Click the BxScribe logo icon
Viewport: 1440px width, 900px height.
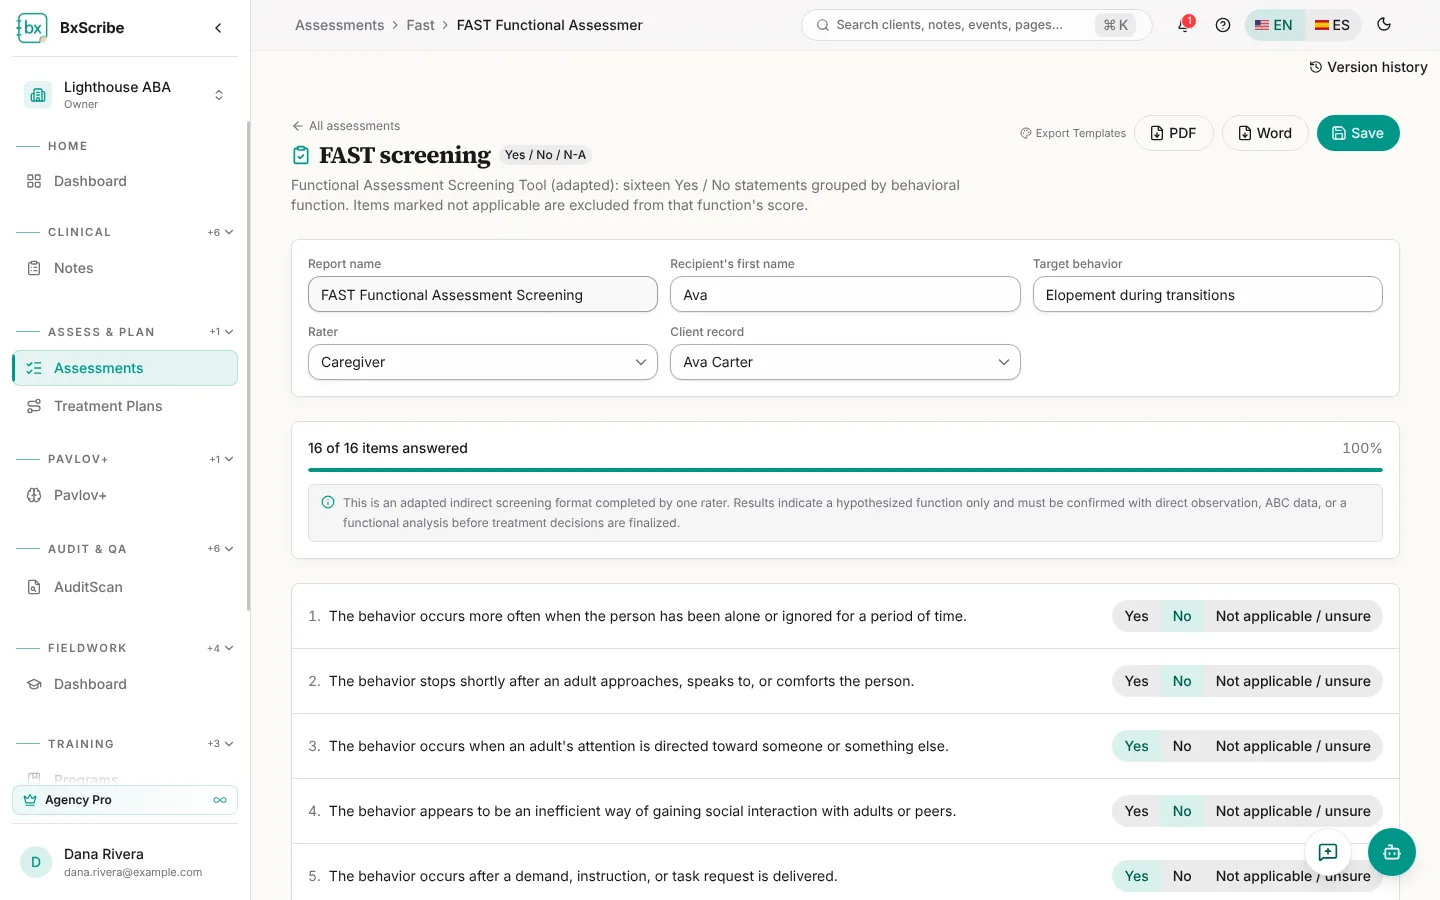point(32,28)
